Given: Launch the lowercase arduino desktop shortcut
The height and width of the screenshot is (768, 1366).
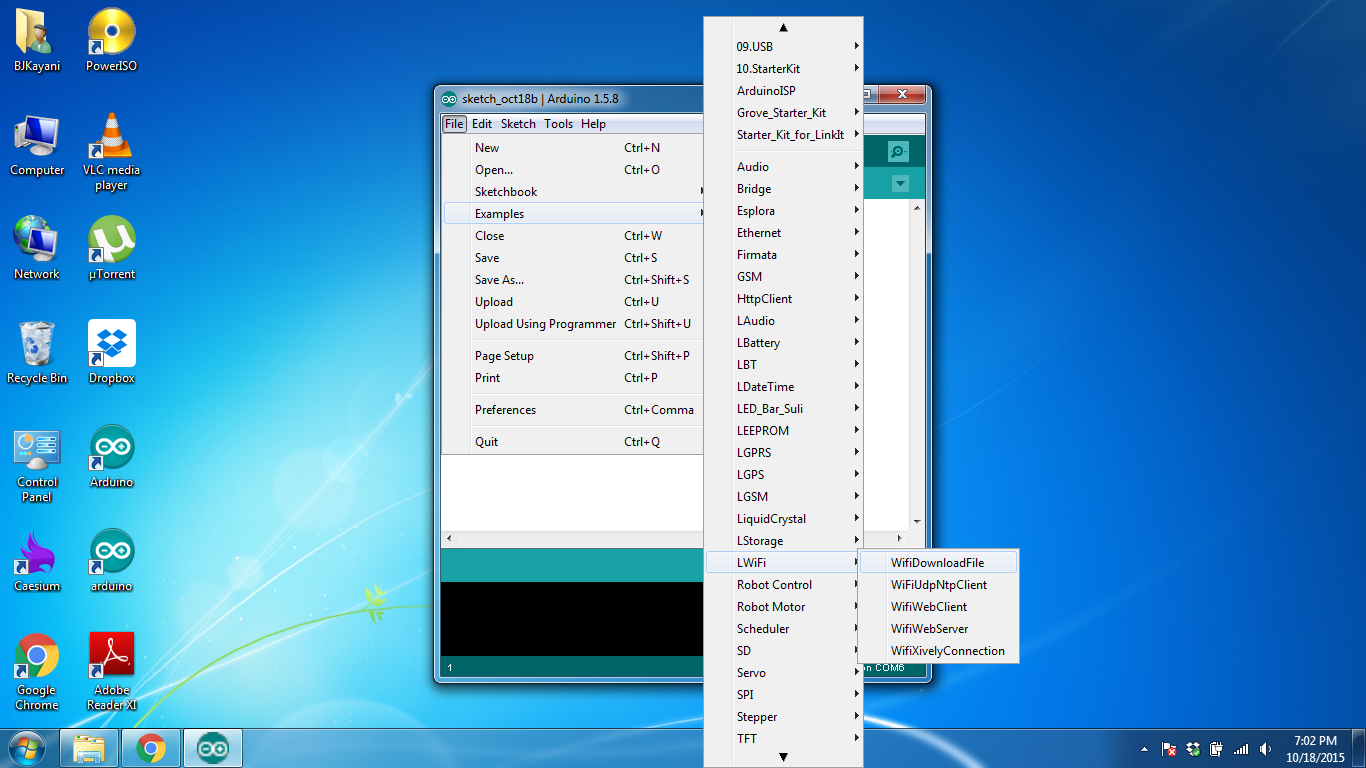Looking at the screenshot, I should 111,561.
